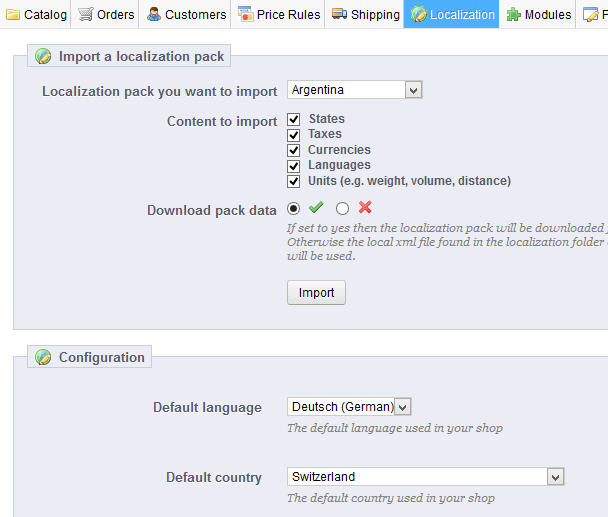Click the 'Download pack data' label
Screen dimensions: 608x517
click(x=212, y=210)
